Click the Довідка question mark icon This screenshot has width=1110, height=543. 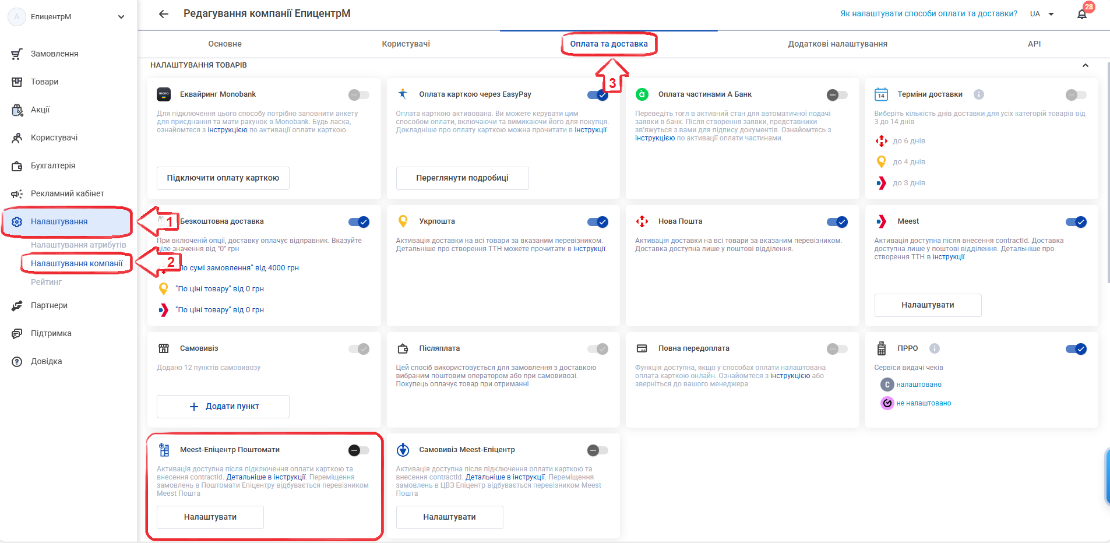pos(18,361)
